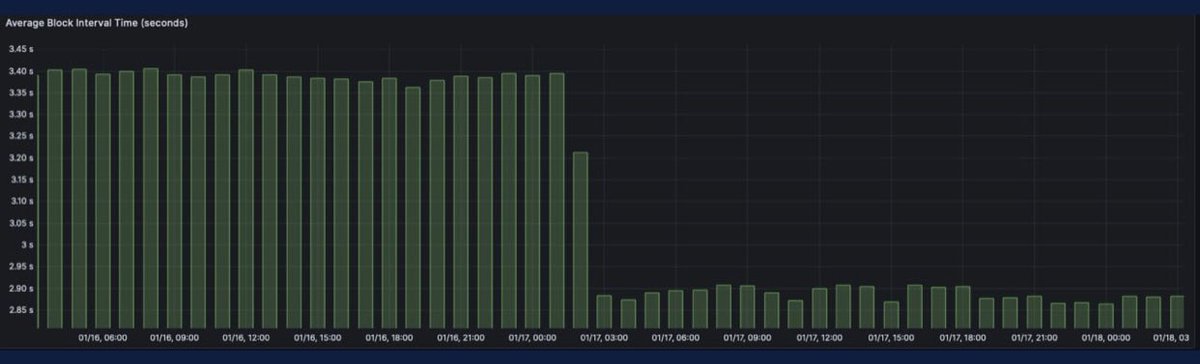Click the 01/17, 12:00 time label
The image size is (1200, 364).
819,338
